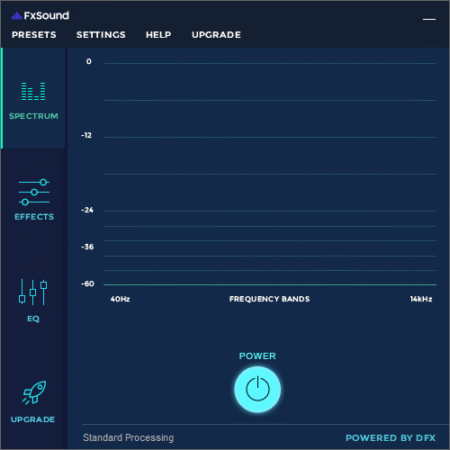Switch to the EFFECTS tab label
The height and width of the screenshot is (450, 450).
pyautogui.click(x=34, y=217)
